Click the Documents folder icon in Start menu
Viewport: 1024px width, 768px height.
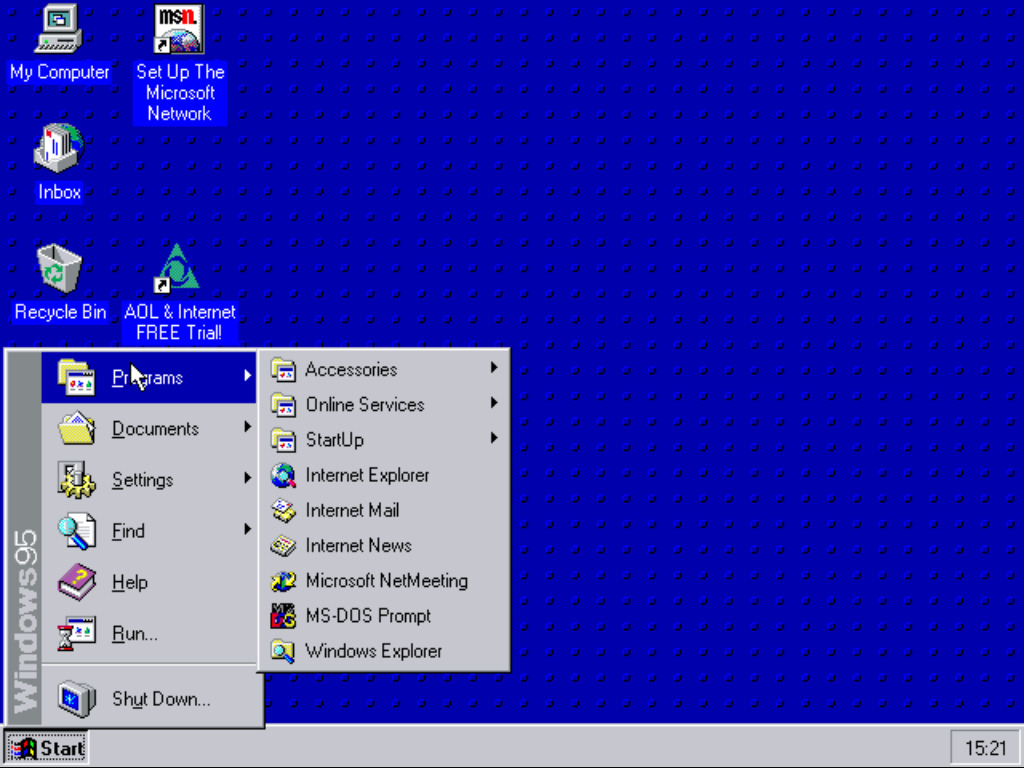coord(76,428)
